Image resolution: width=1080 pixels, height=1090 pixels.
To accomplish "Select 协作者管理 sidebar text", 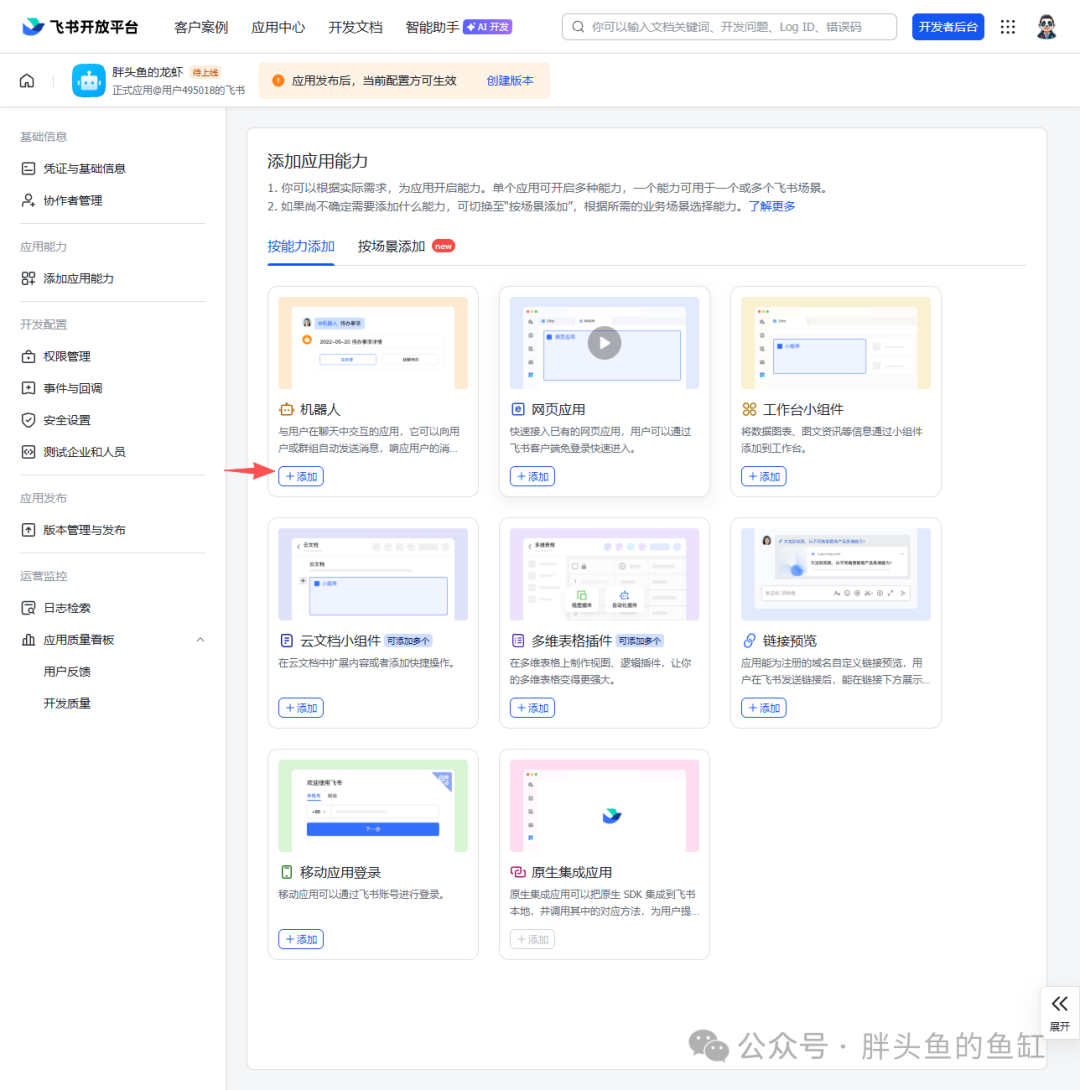I will pos(73,200).
